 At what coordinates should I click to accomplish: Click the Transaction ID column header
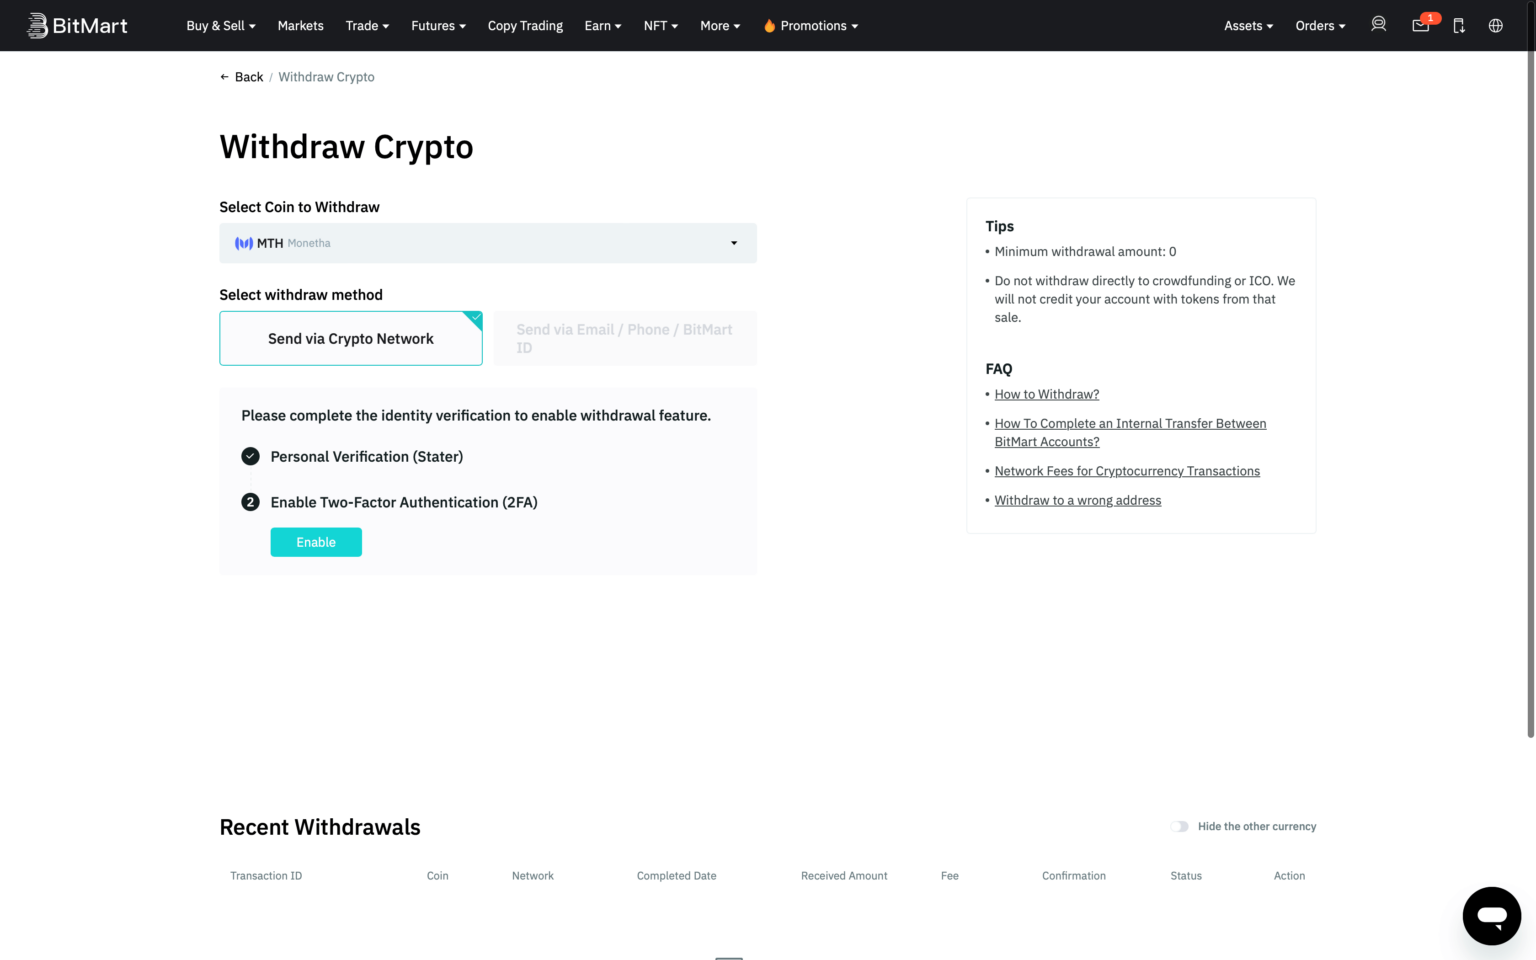click(266, 876)
